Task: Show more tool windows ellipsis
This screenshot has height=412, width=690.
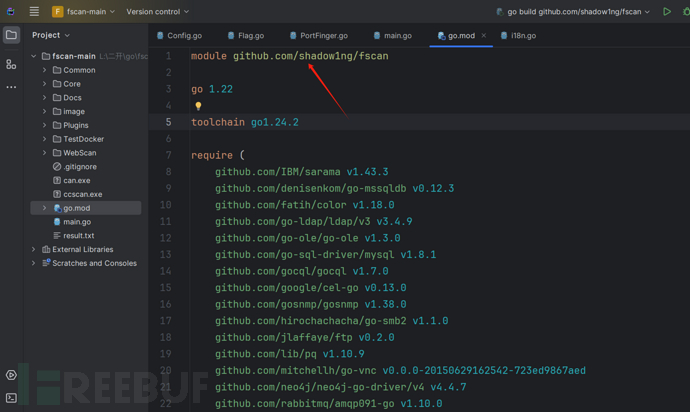Action: tap(11, 87)
